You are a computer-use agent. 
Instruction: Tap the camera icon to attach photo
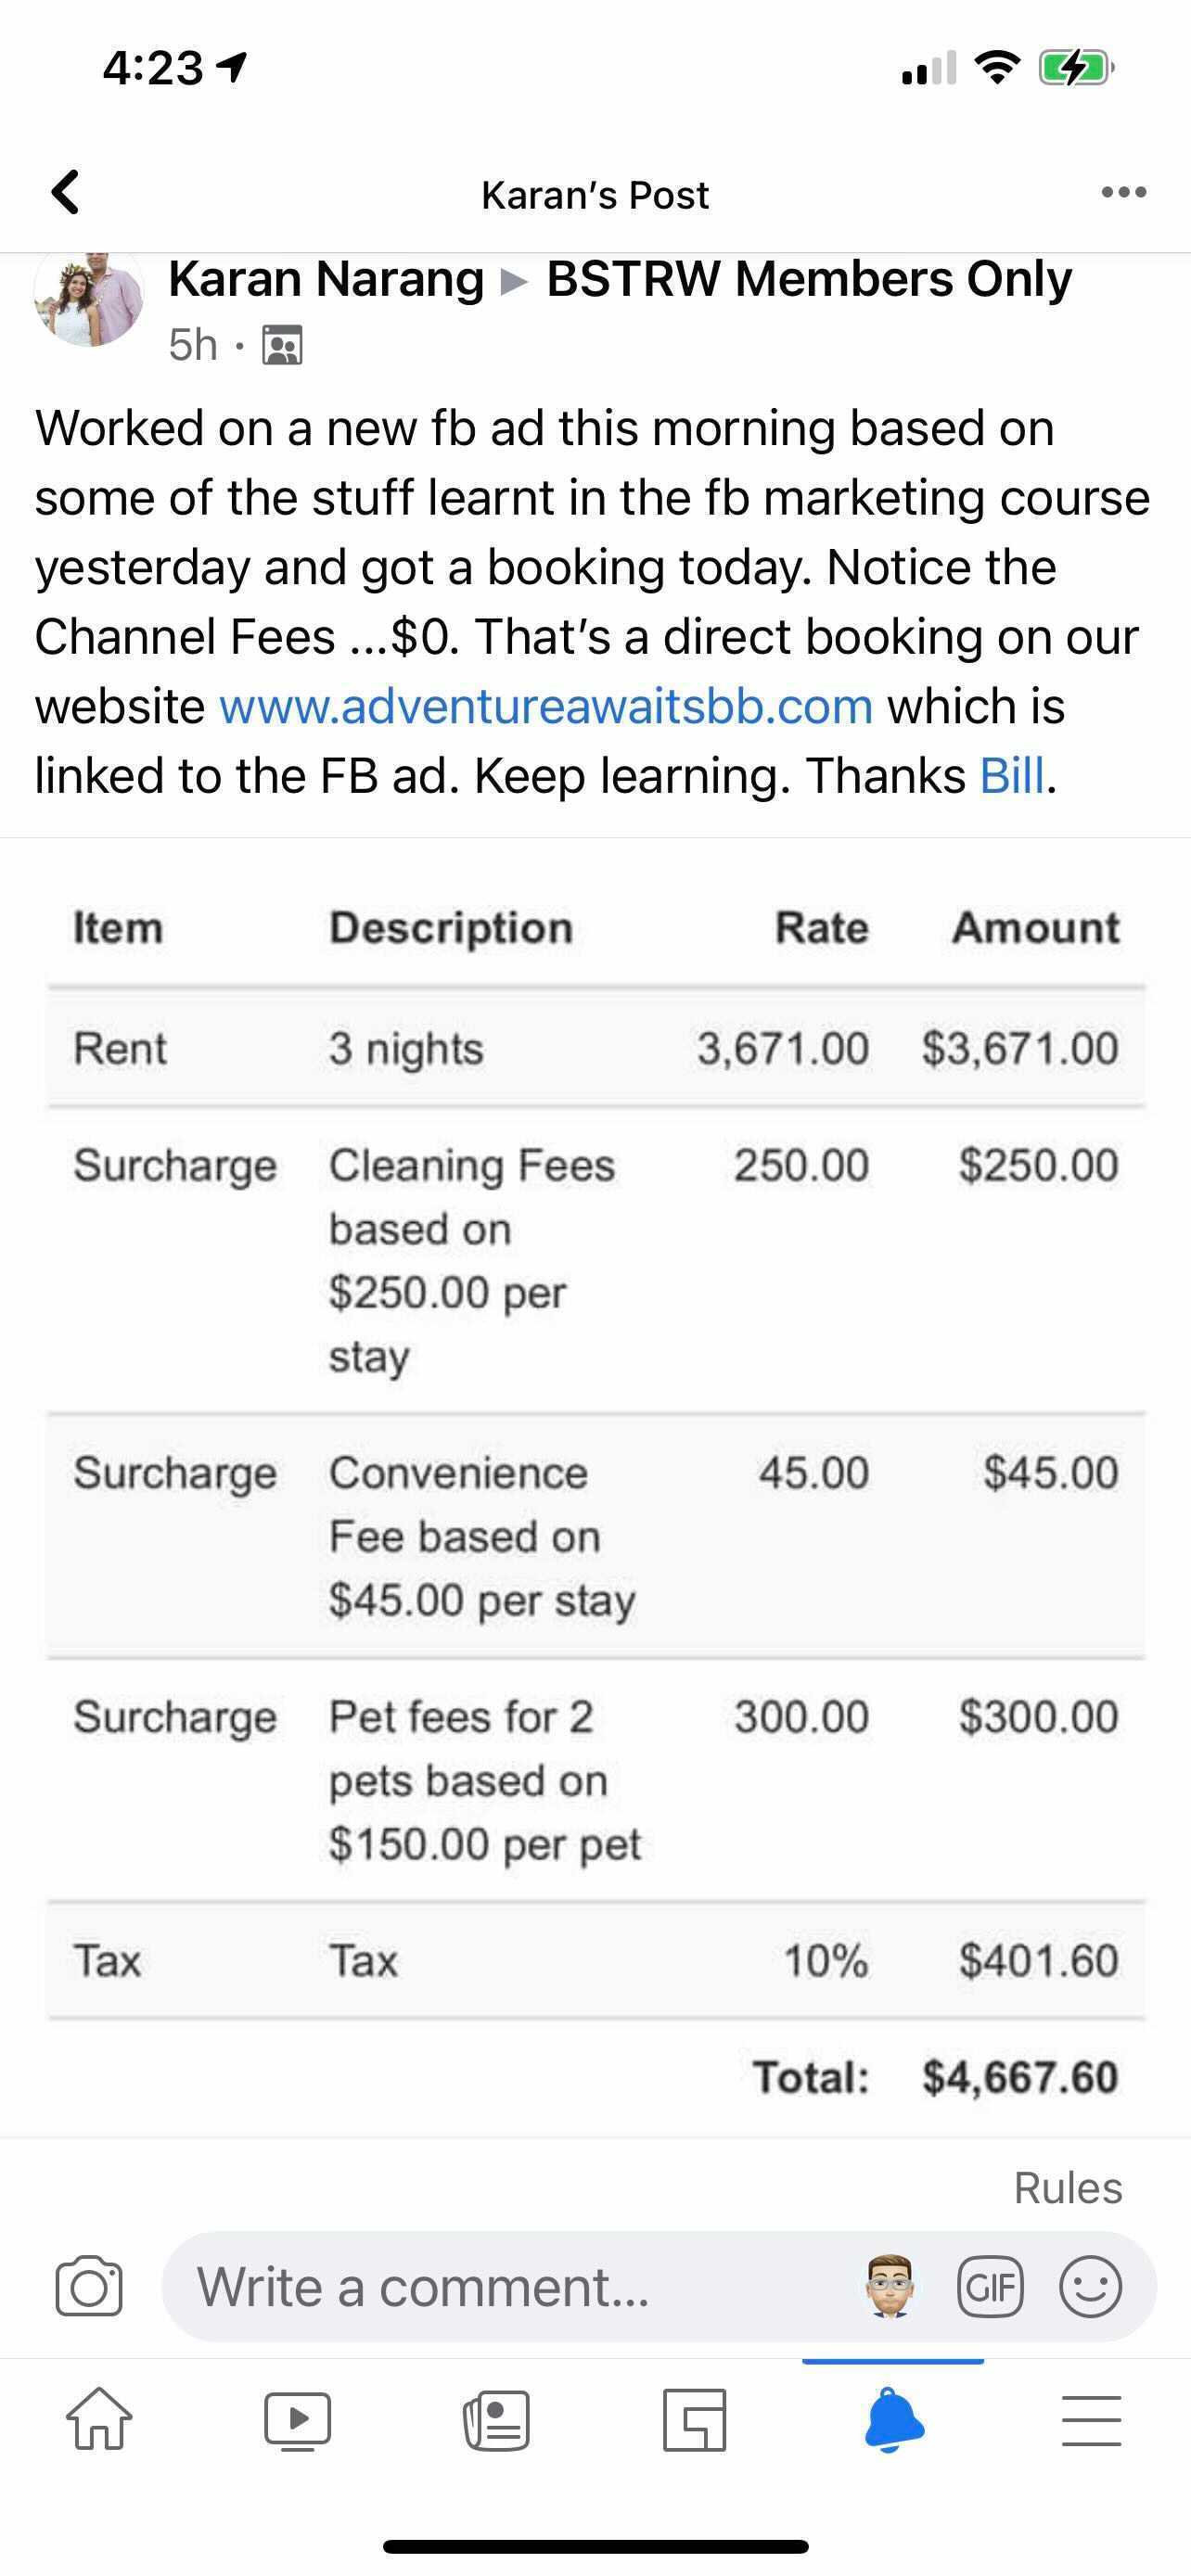pyautogui.click(x=89, y=2286)
